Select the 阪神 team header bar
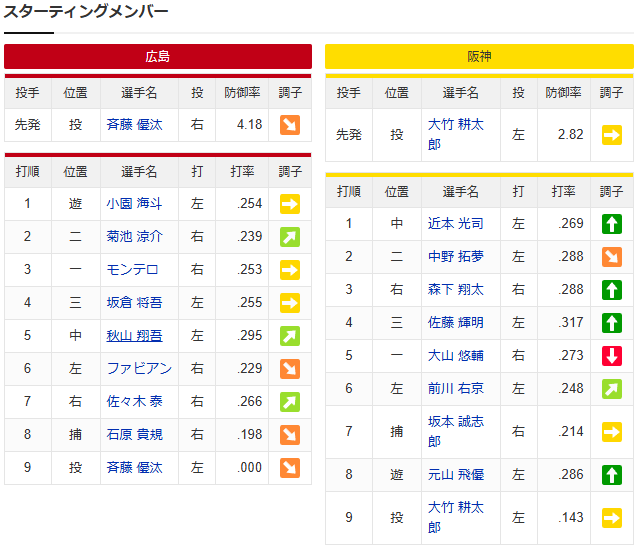Viewport: 637px width, 549px height. (x=479, y=56)
